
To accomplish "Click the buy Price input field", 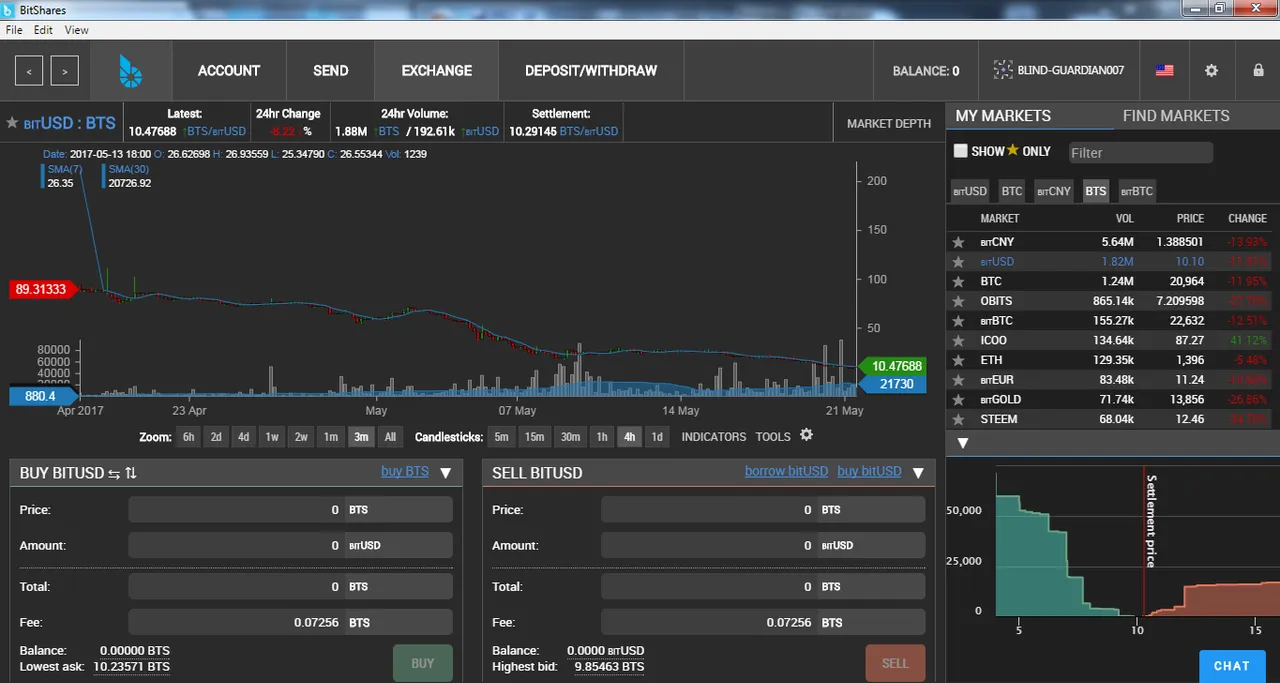I will pyautogui.click(x=237, y=510).
